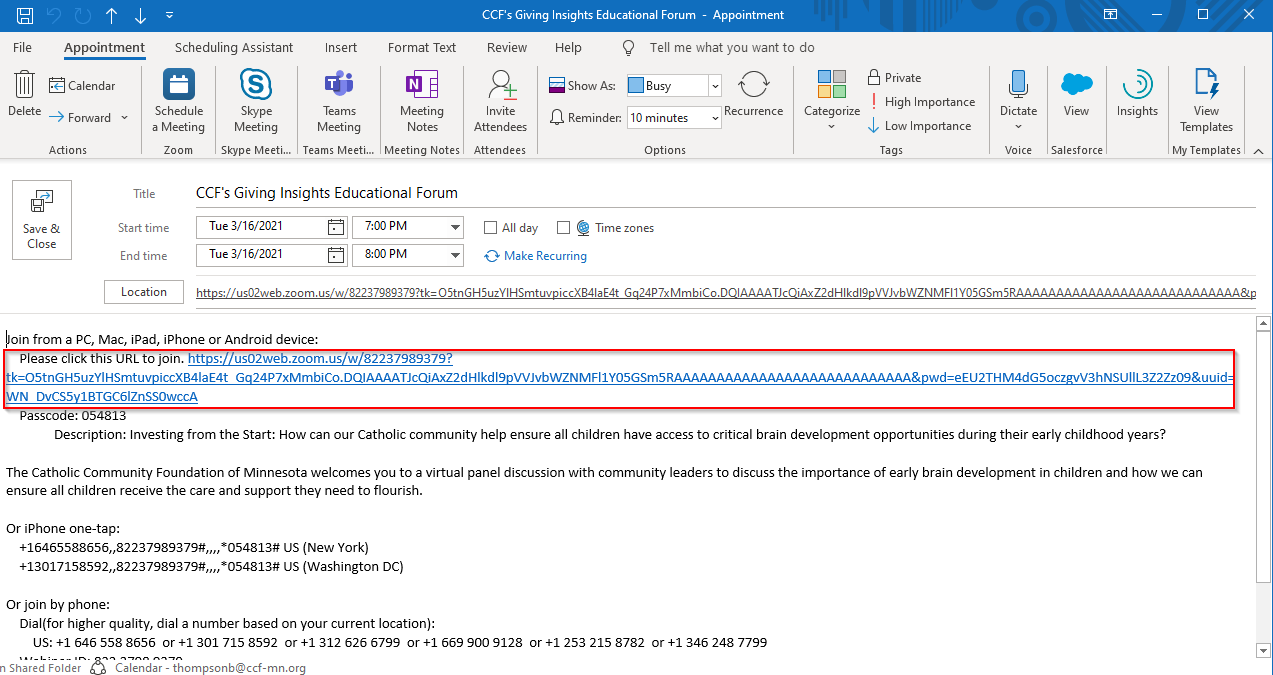Mark the appointment as Private
The height and width of the screenshot is (675, 1273).
pyautogui.click(x=894, y=78)
